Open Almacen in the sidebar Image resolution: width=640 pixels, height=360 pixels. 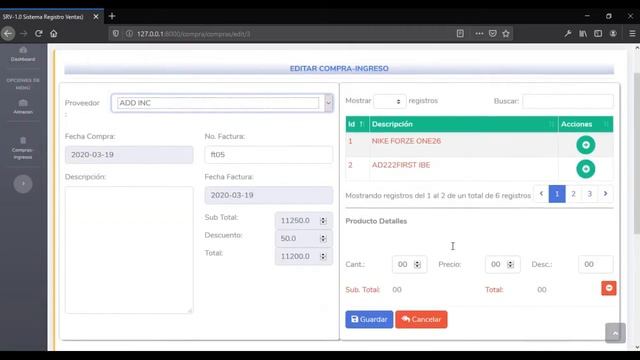(x=23, y=107)
